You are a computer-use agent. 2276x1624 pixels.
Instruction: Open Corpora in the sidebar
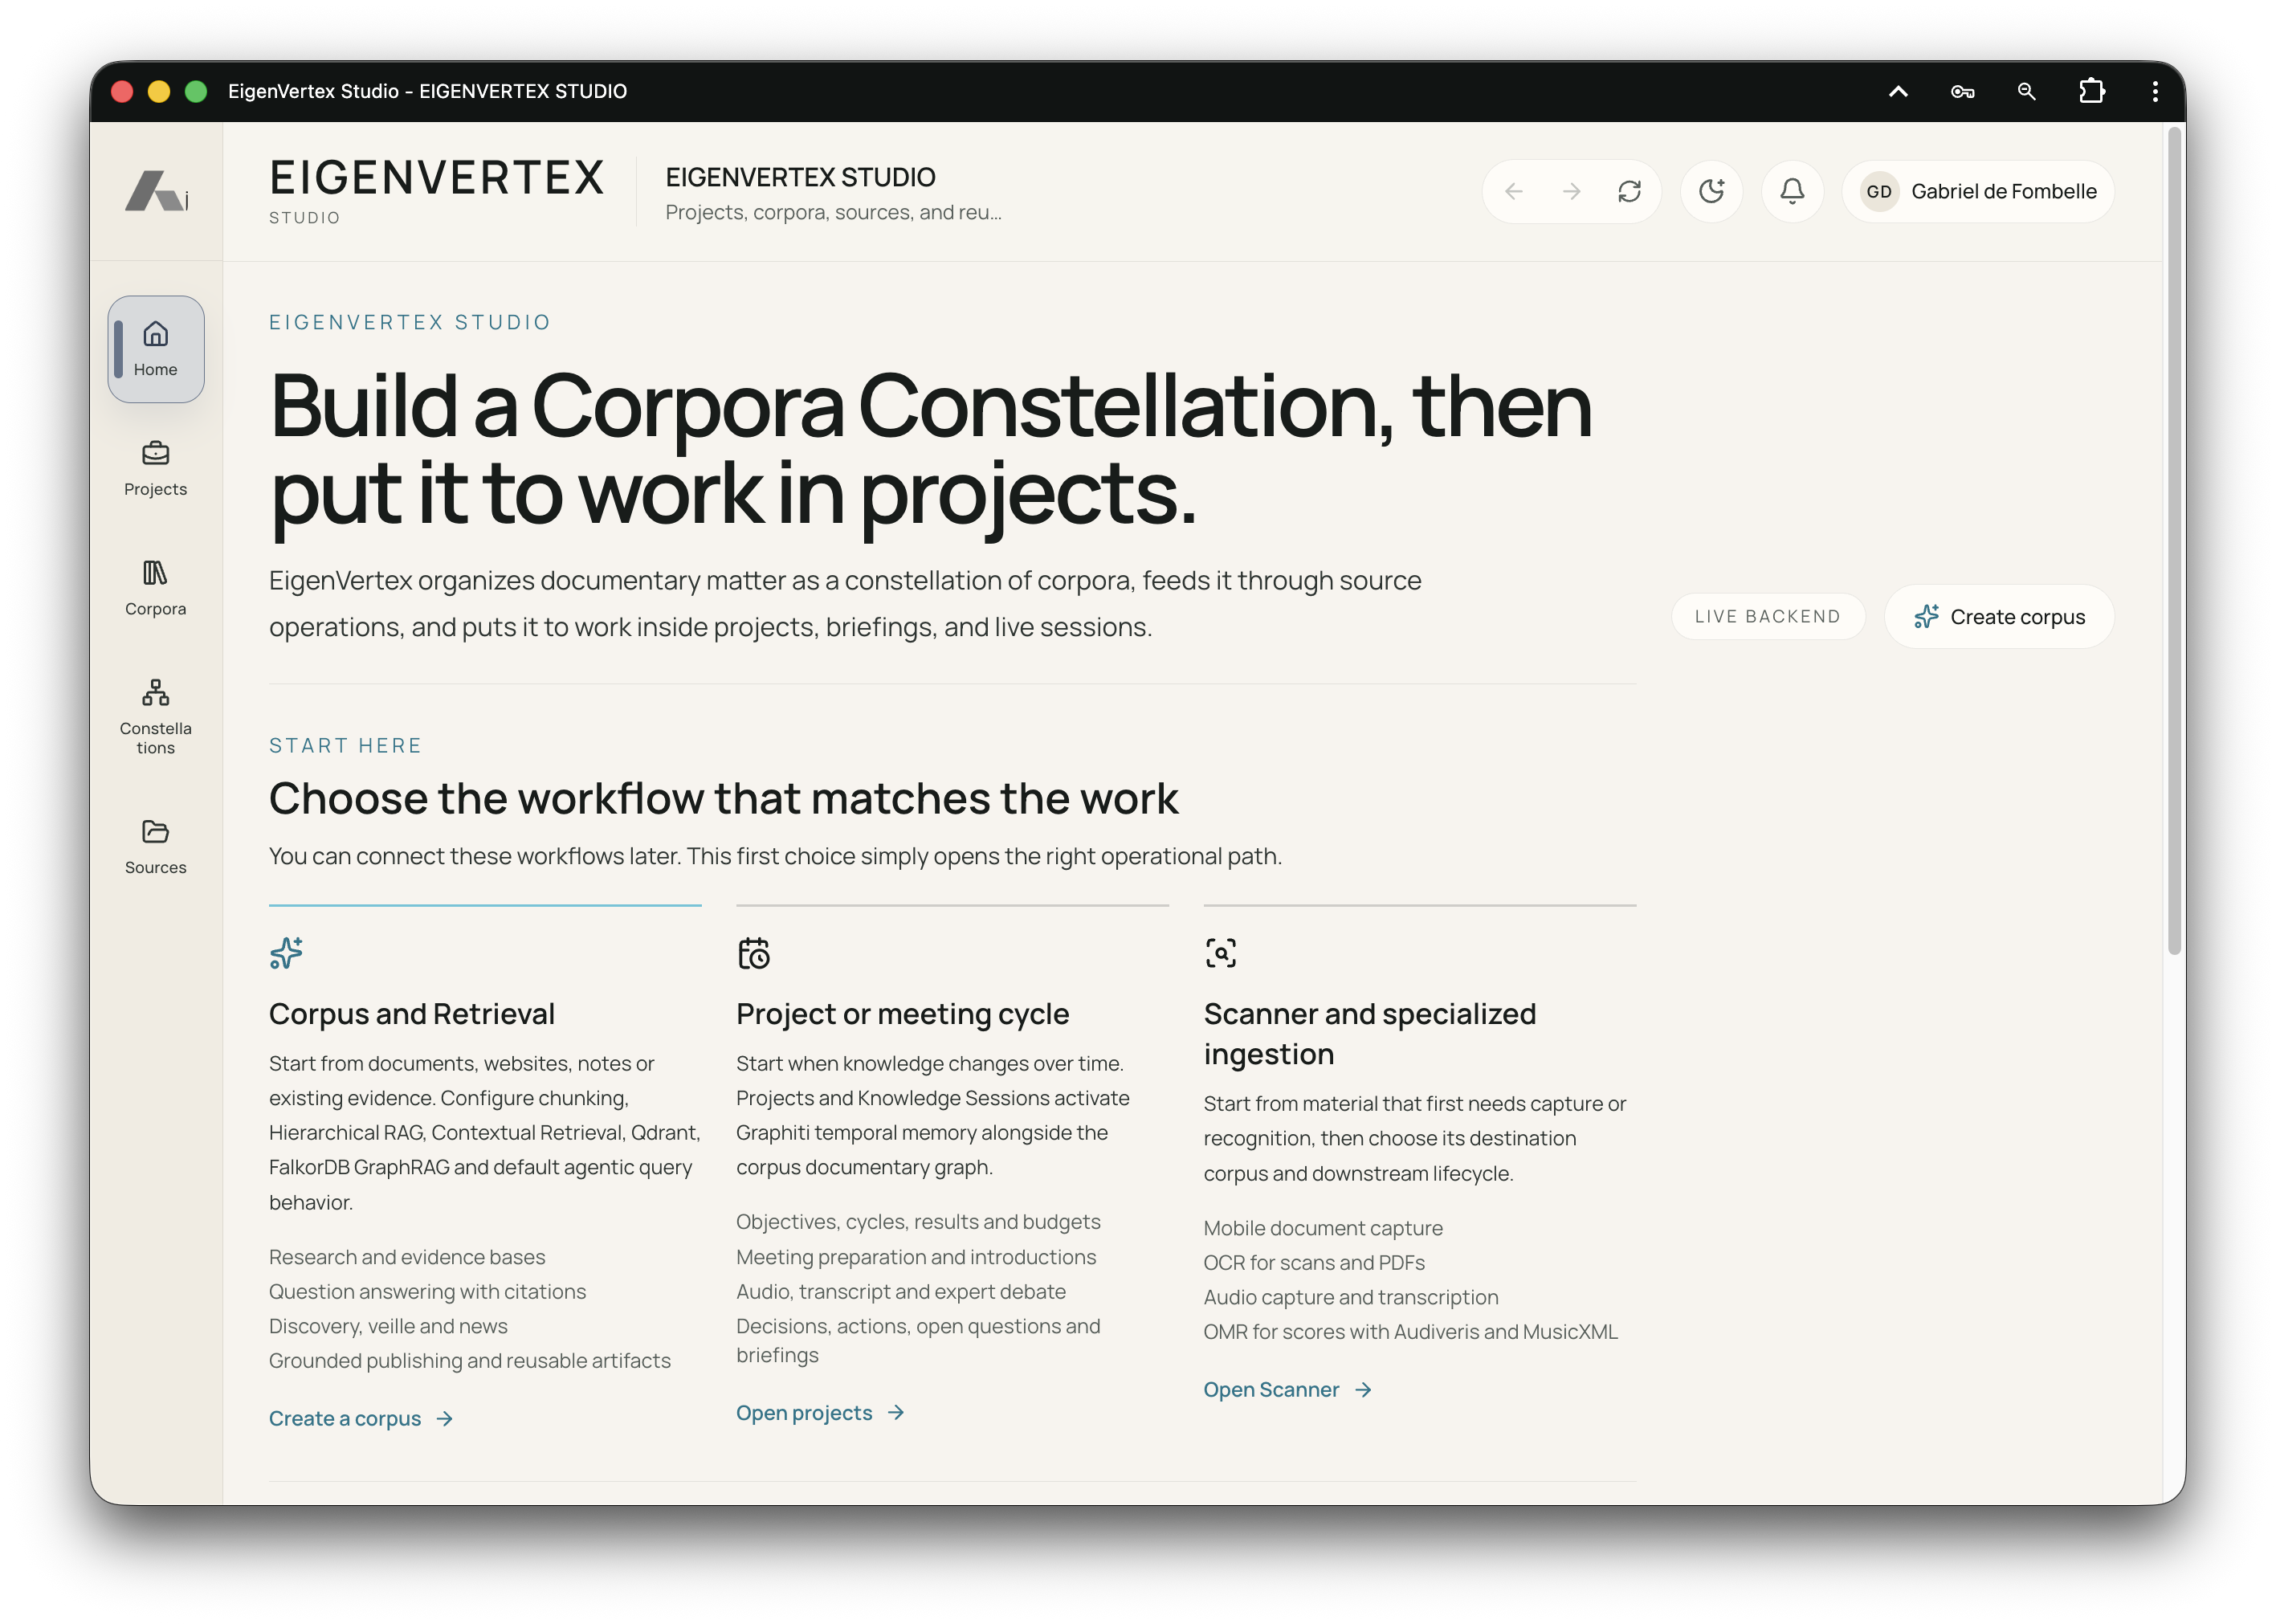click(x=156, y=589)
